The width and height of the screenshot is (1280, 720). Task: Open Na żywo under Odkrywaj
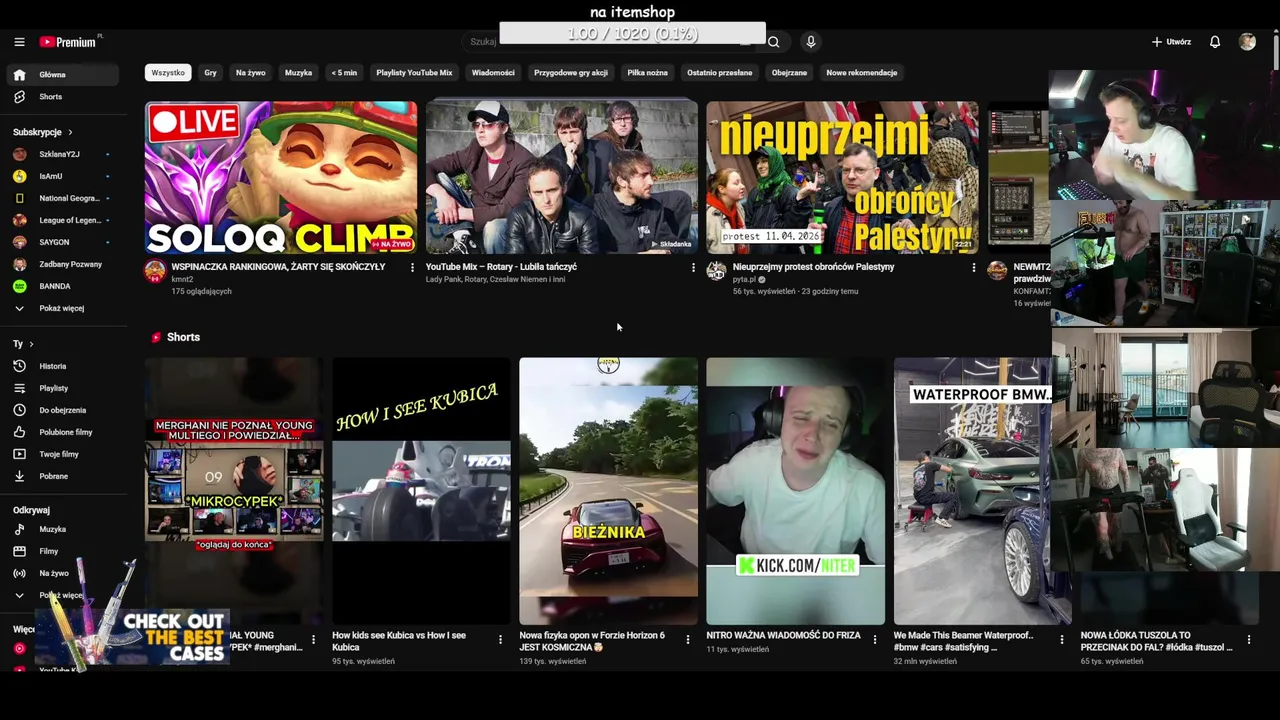[x=63, y=573]
